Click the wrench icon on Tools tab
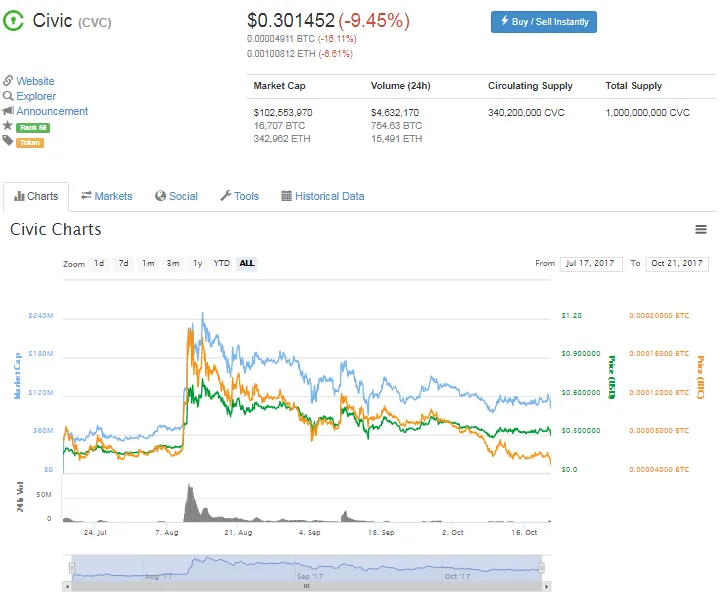725x597 pixels. [x=226, y=196]
